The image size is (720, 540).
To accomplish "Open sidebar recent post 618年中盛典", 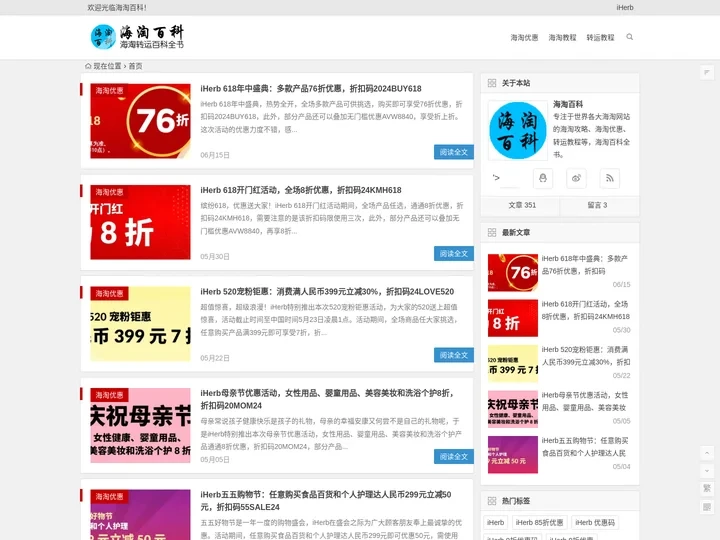I will pos(585,265).
